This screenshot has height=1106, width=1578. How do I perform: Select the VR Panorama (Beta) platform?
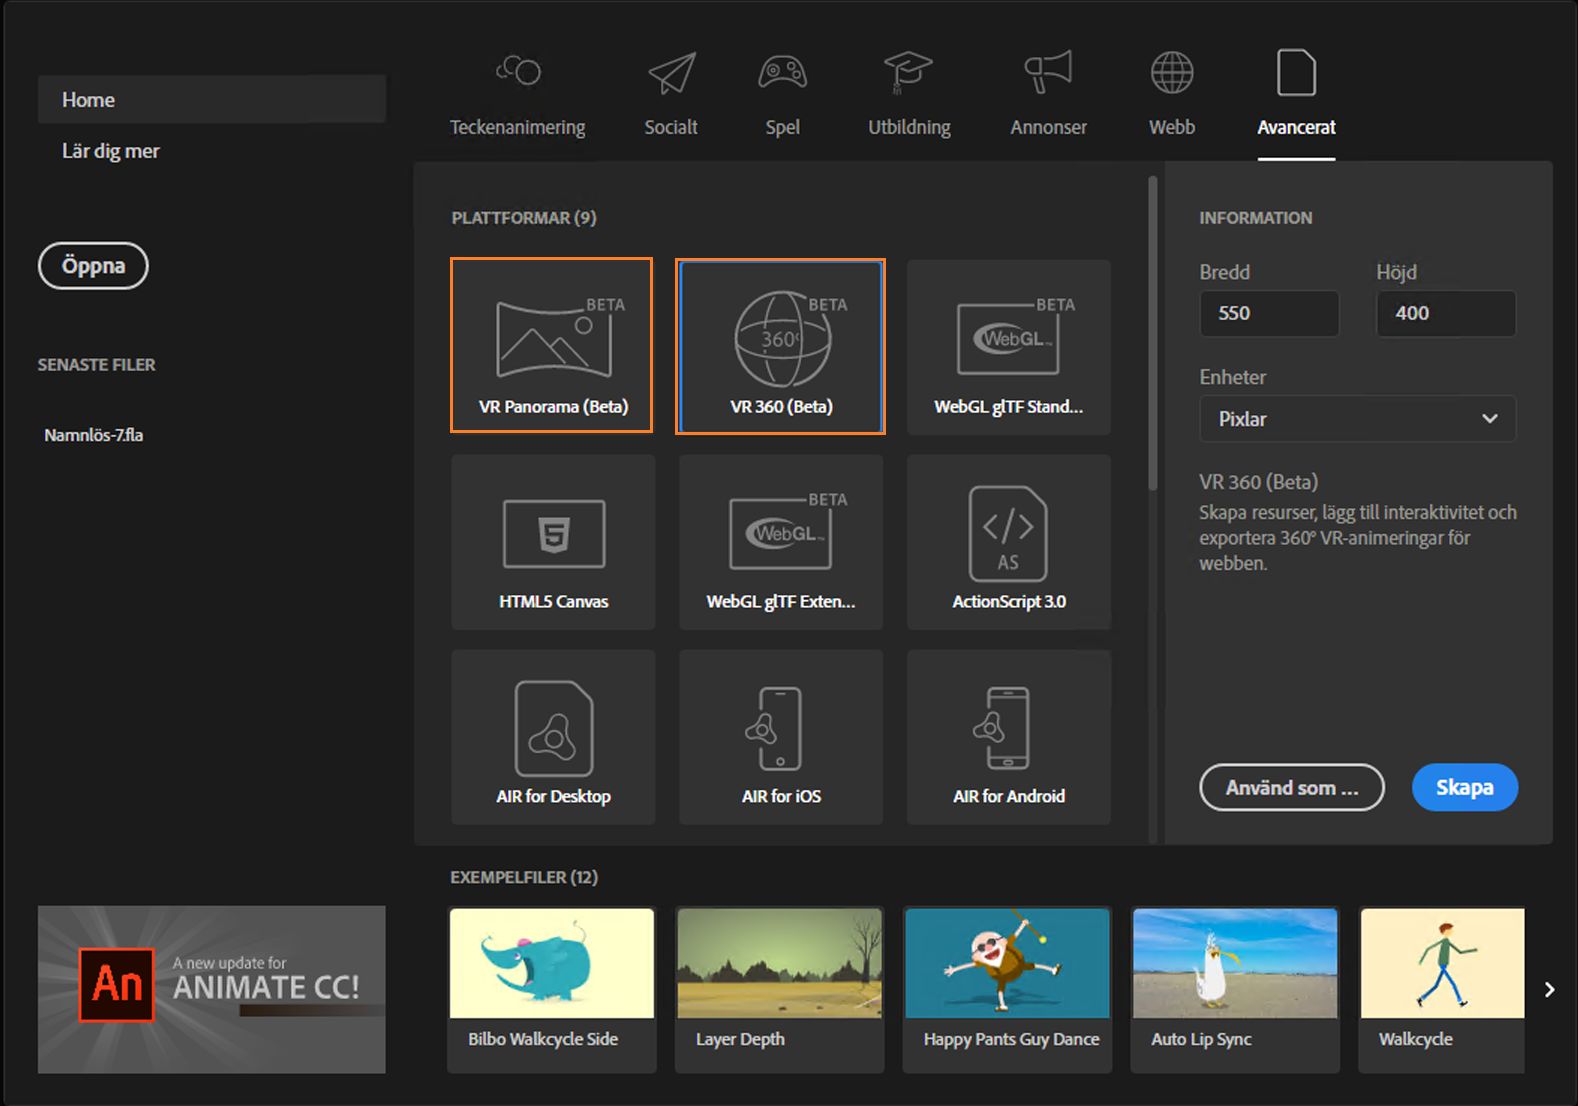pos(552,345)
